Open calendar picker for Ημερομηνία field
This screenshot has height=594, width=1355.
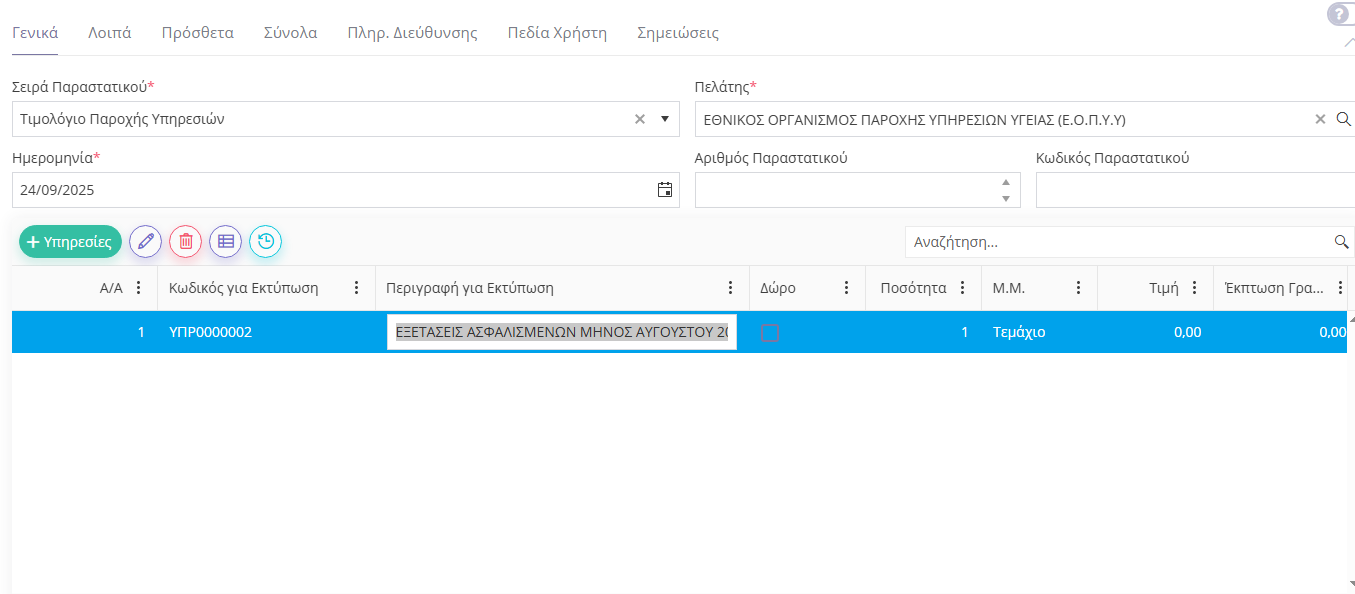(x=665, y=190)
